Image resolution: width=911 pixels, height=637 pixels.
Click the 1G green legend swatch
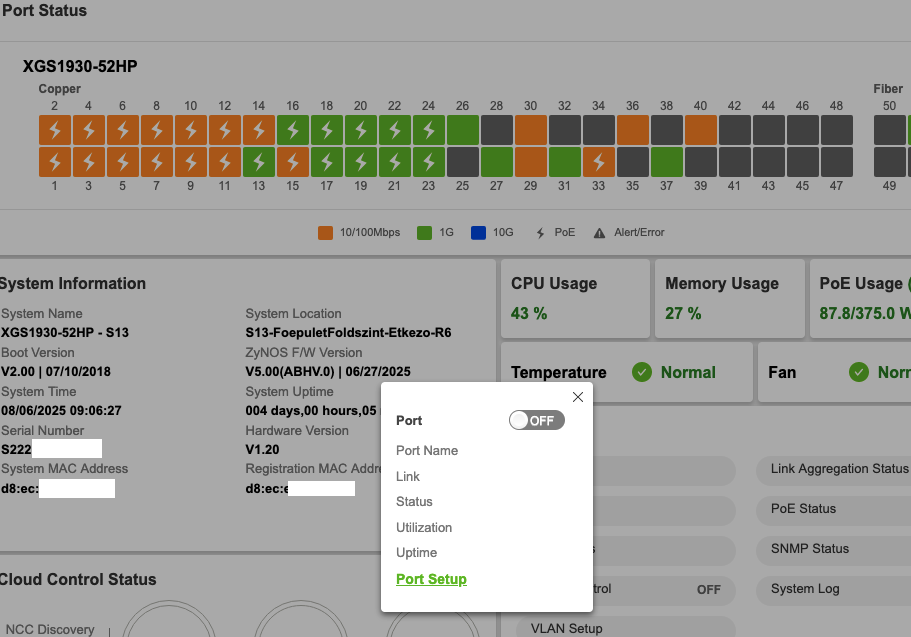pyautogui.click(x=425, y=233)
